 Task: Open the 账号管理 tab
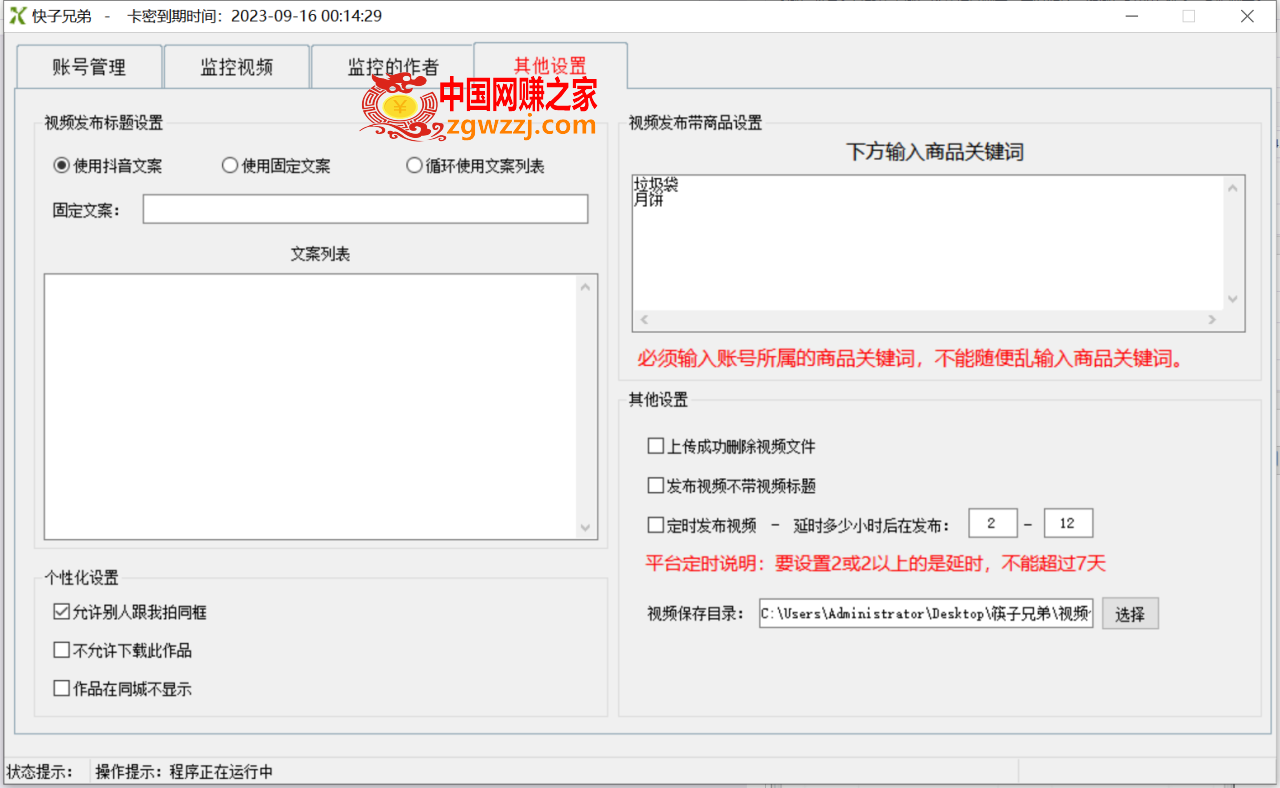[89, 67]
